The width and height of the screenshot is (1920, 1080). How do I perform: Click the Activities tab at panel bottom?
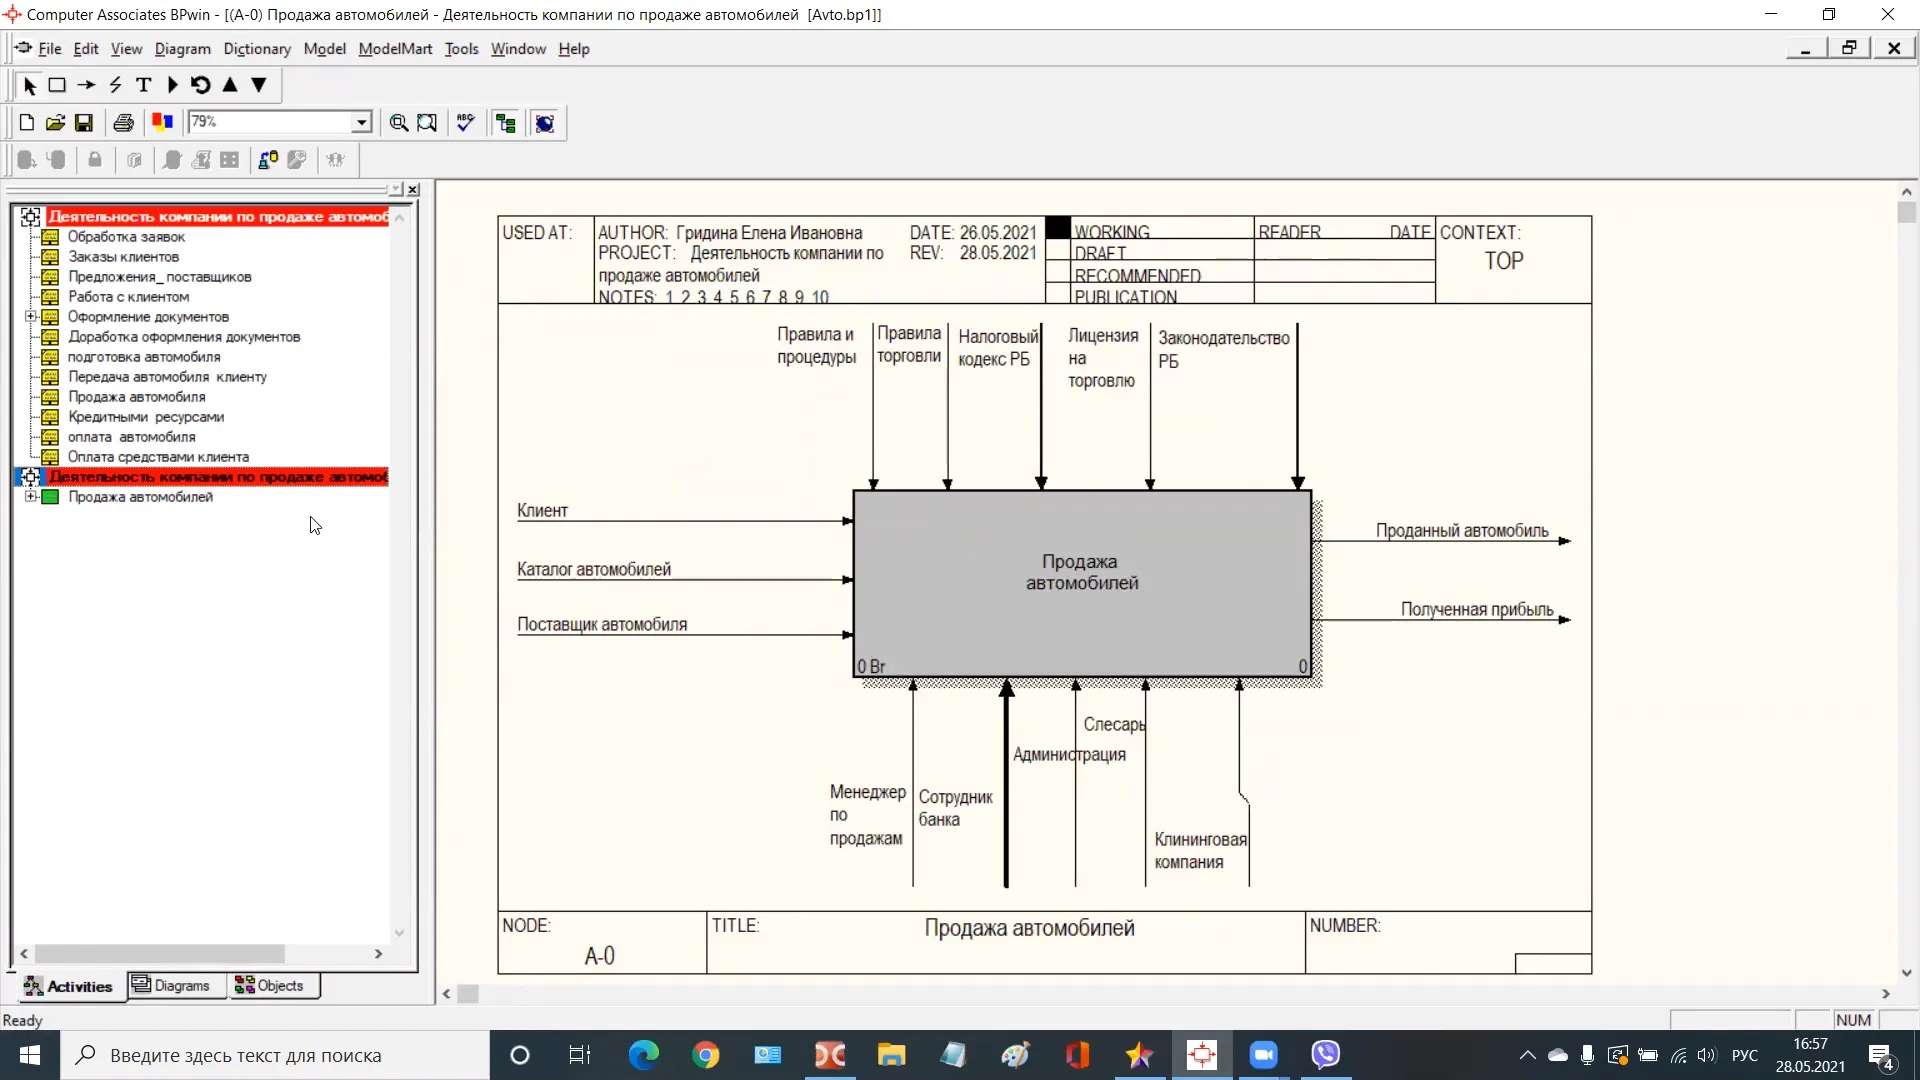coord(69,985)
